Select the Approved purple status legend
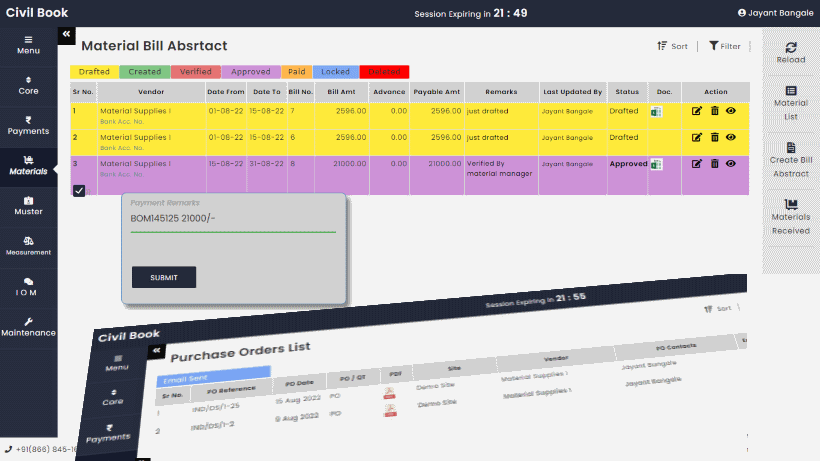 [x=252, y=72]
